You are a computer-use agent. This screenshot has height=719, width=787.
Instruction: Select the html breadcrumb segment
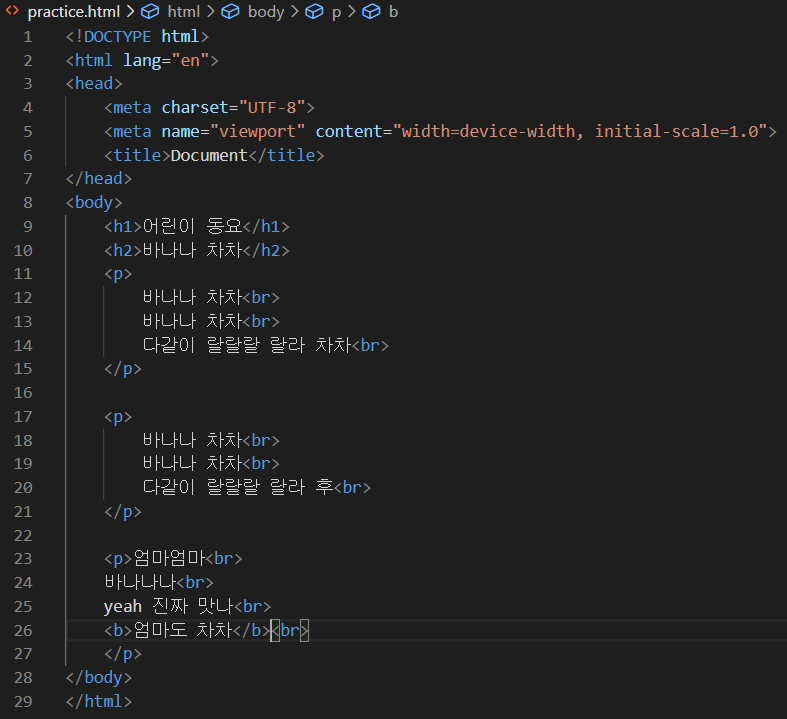[x=183, y=12]
